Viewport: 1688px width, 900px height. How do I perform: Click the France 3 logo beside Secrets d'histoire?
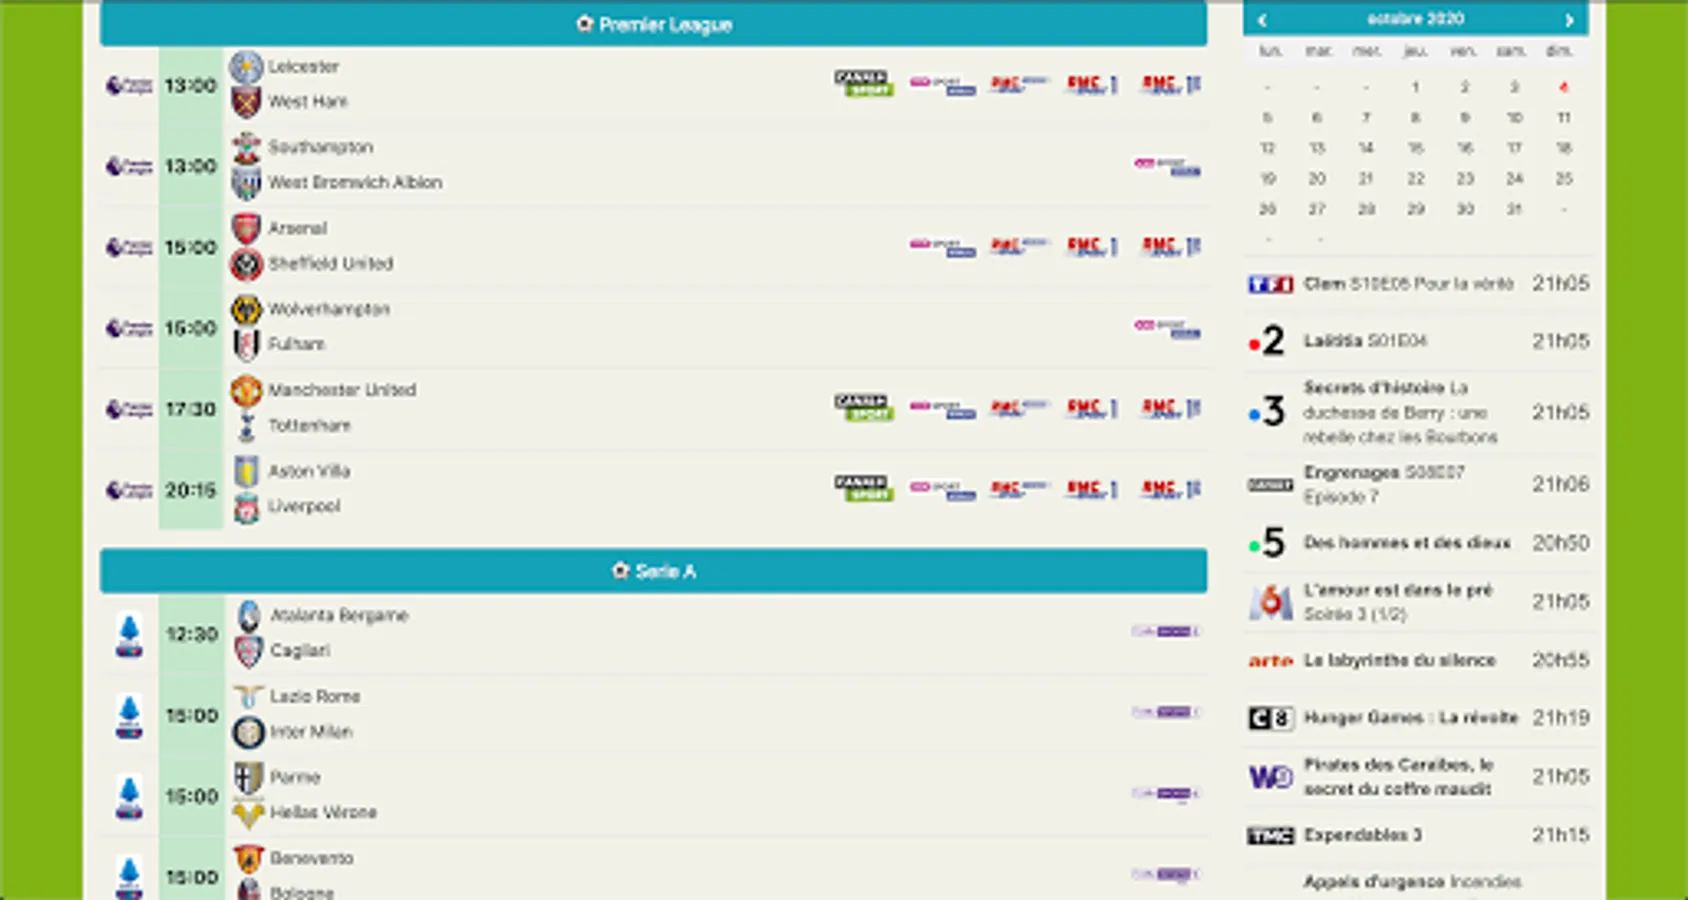[1268, 411]
